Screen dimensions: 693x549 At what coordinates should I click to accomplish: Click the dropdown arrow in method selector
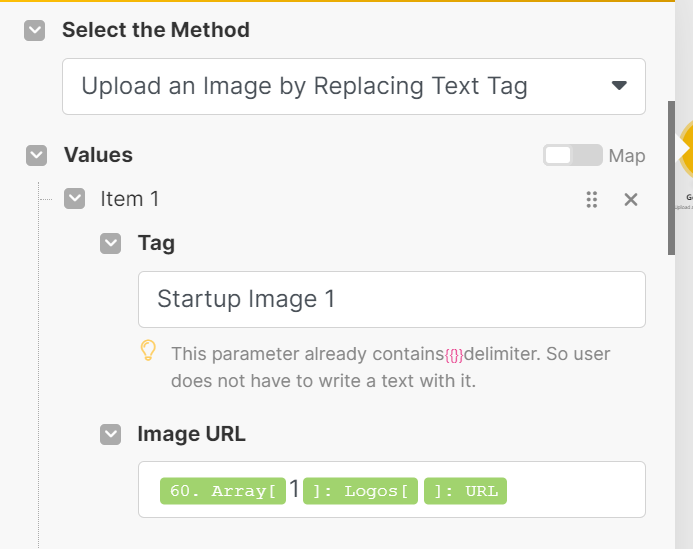[619, 86]
